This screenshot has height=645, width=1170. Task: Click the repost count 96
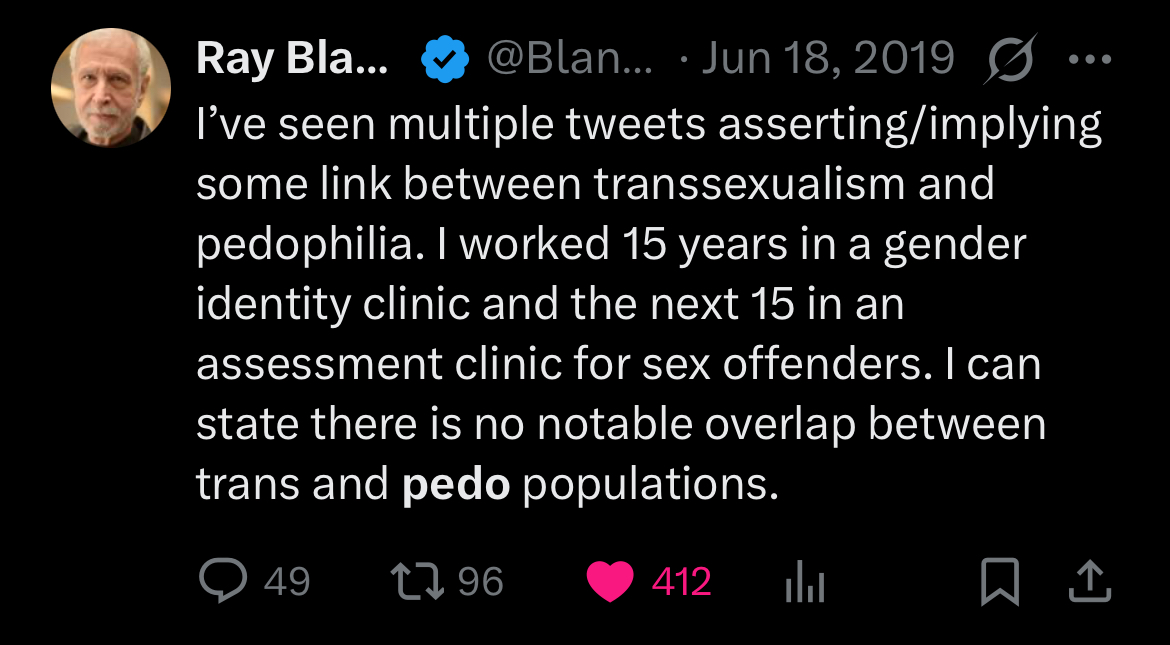tap(481, 582)
